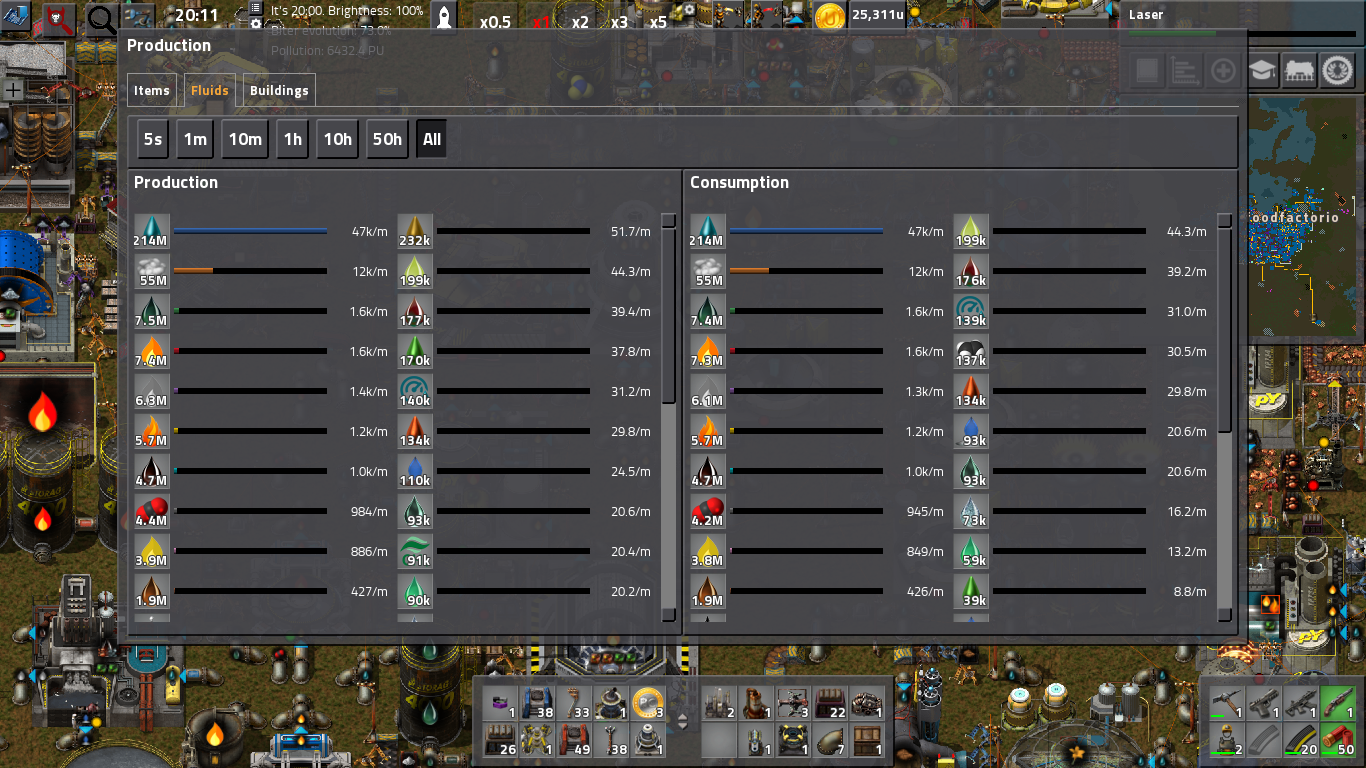1366x768 pixels.
Task: Click the 51.7/m value in Production
Action: (631, 231)
